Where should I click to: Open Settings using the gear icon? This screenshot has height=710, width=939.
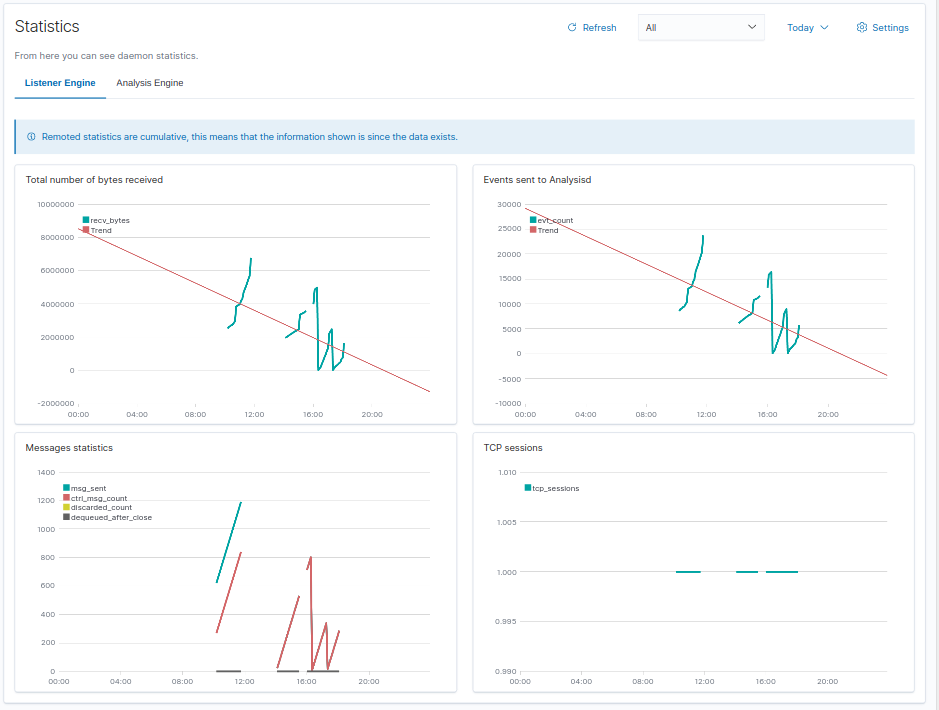(x=860, y=27)
